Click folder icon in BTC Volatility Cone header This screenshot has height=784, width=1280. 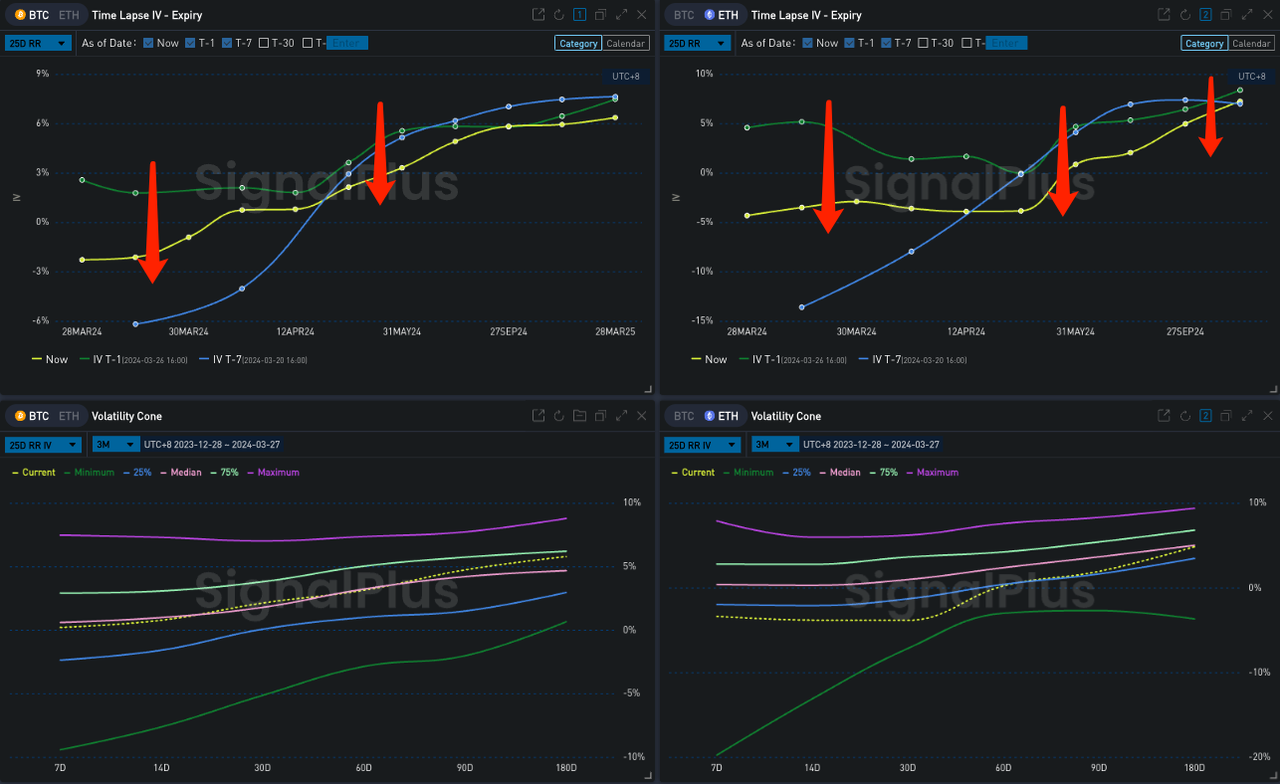[580, 416]
